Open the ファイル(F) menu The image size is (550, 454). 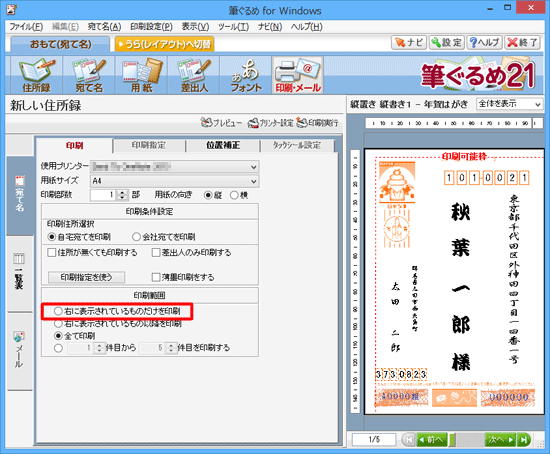coord(26,27)
